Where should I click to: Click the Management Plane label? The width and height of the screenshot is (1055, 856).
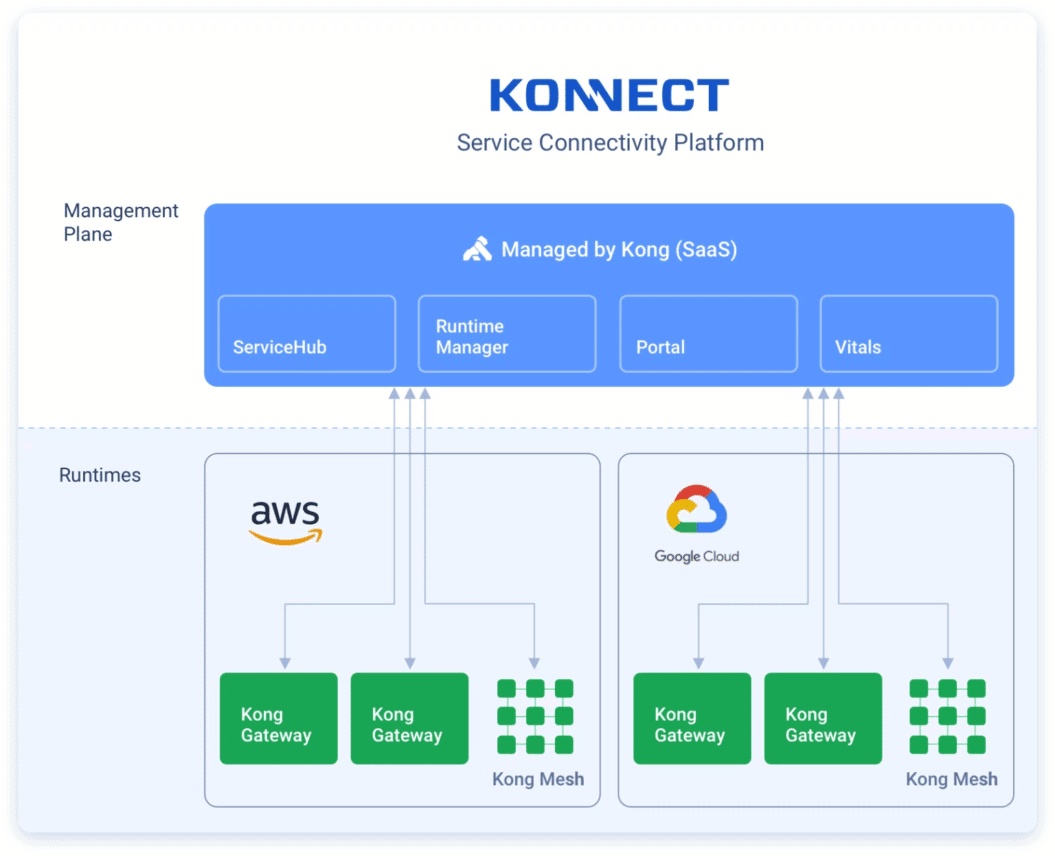click(121, 222)
